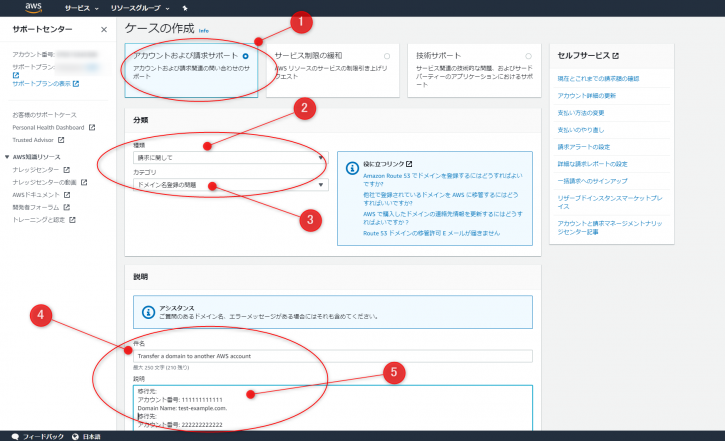Open ナレッジセンターの動画 link
Screen dimensions: 725x441
[44, 183]
